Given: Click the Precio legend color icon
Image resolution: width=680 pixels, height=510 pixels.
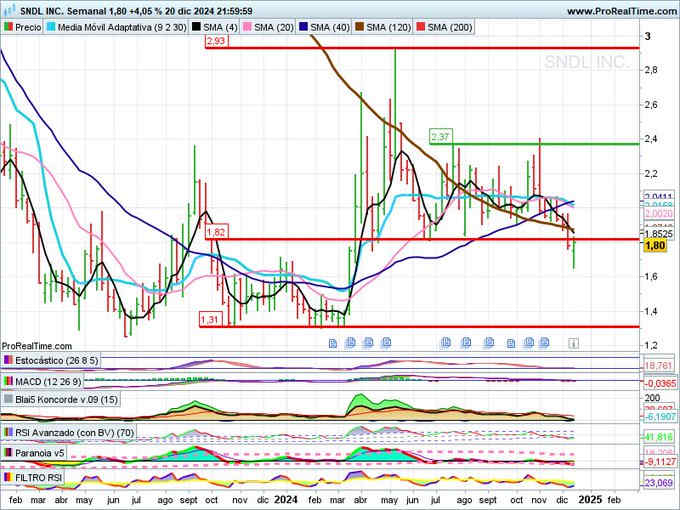Looking at the screenshot, I should [x=8, y=27].
